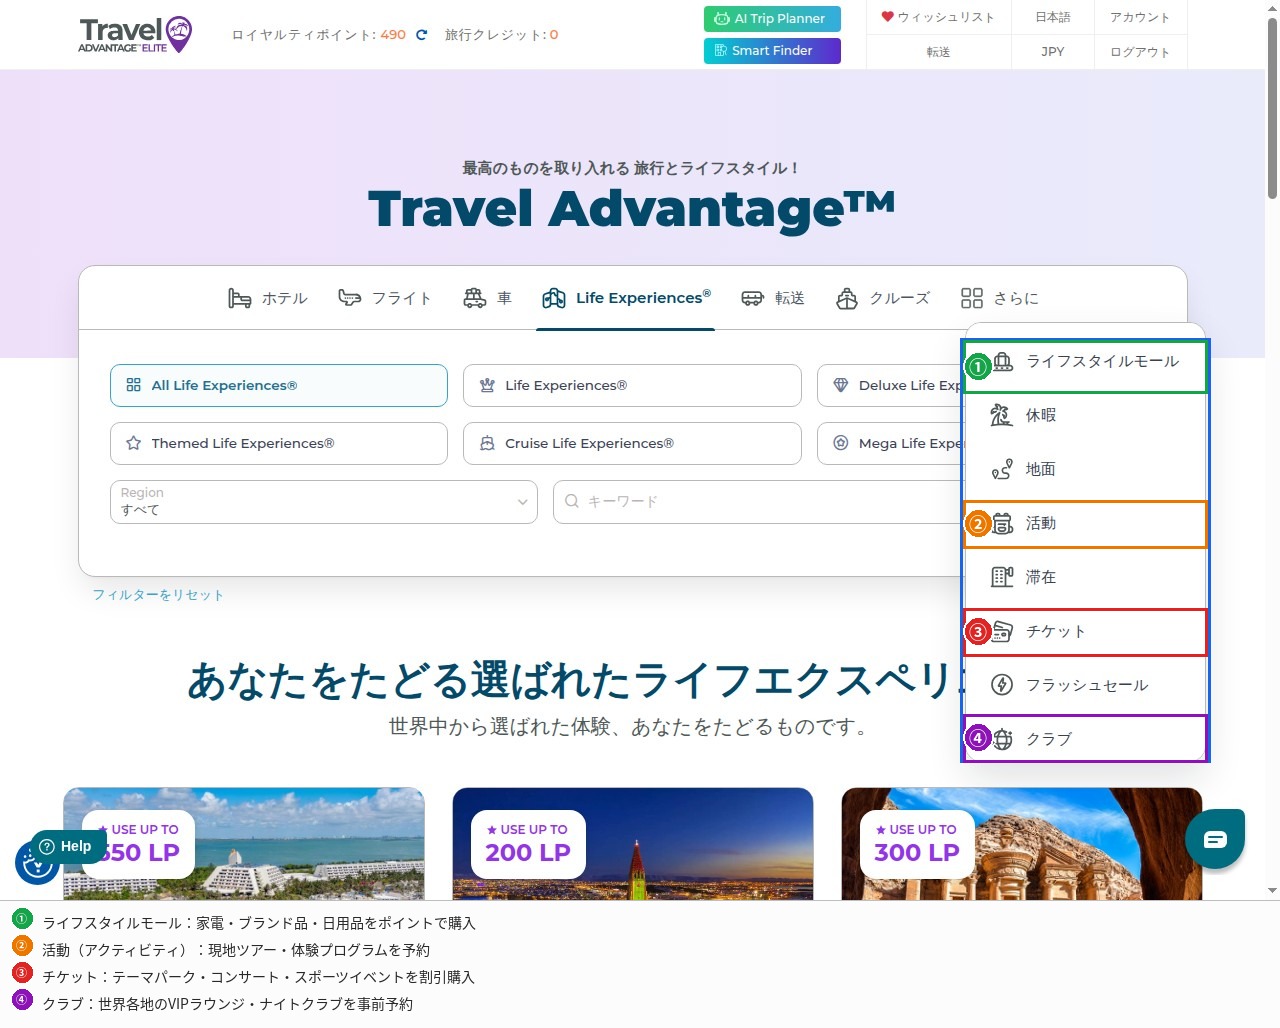Click the キーワード search field
The height and width of the screenshot is (1028, 1280).
757,501
